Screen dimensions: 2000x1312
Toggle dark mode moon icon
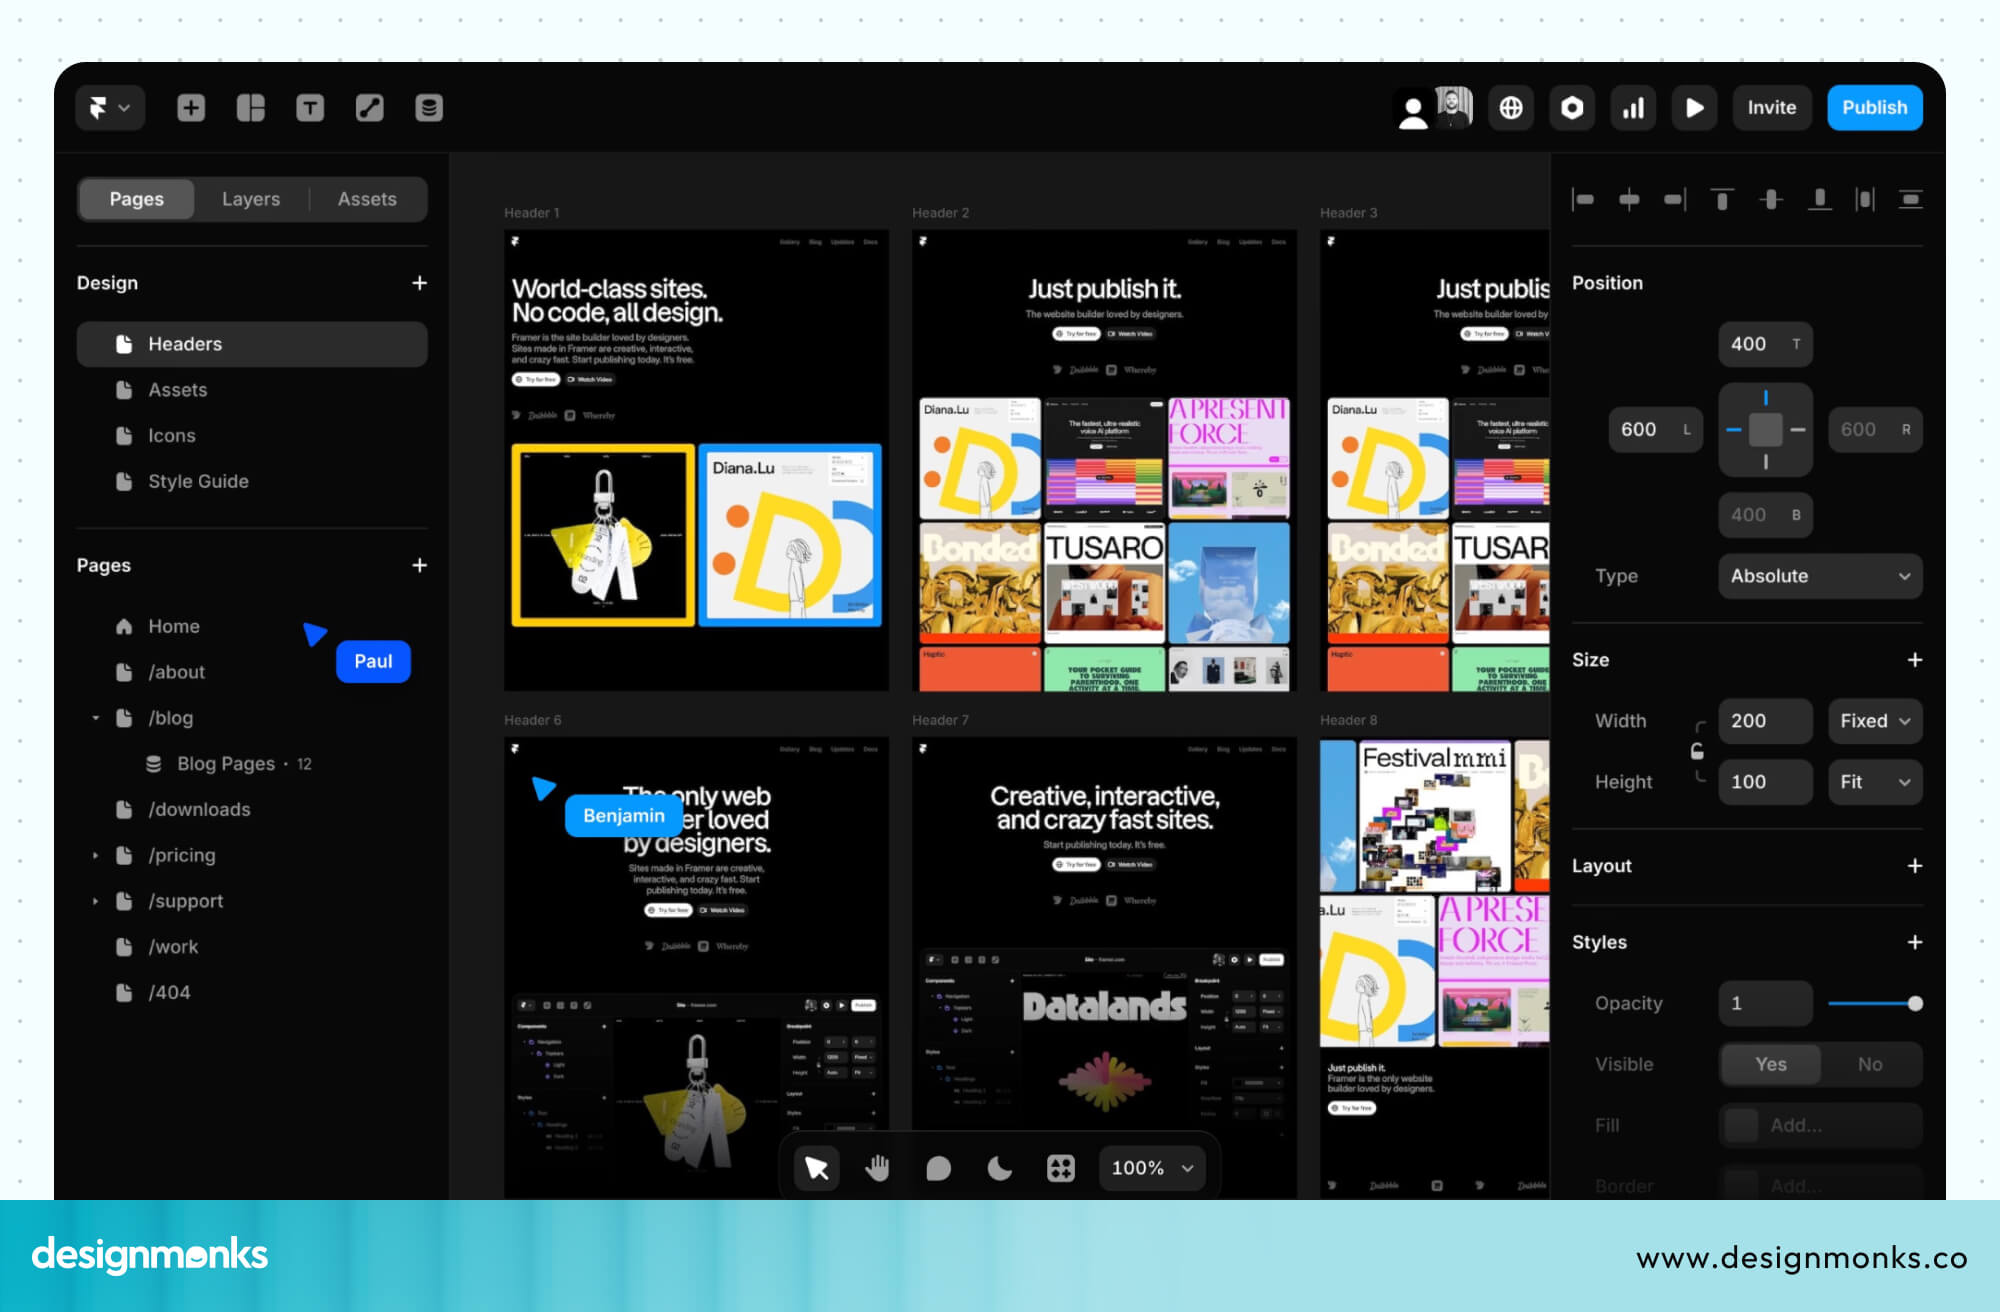click(x=1000, y=1168)
